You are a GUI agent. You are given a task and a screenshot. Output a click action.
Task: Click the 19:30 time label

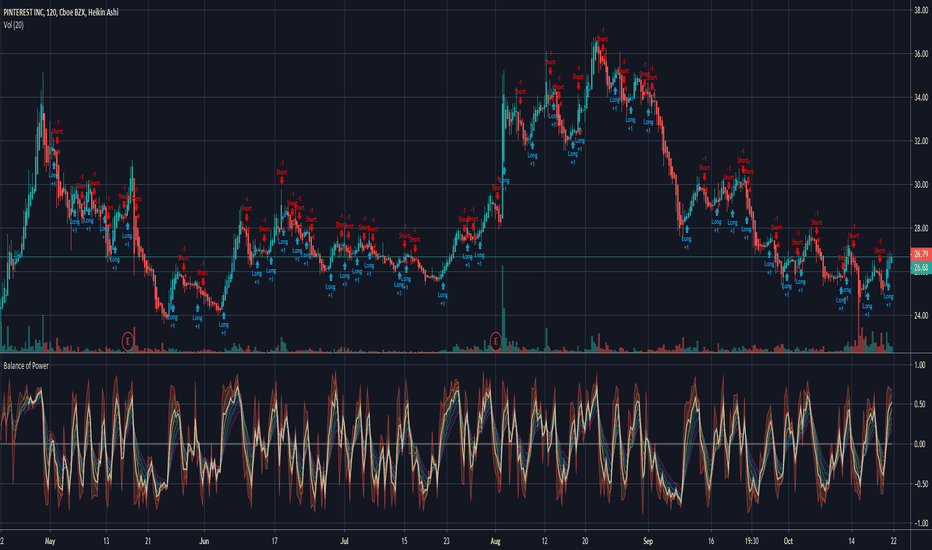(x=751, y=541)
